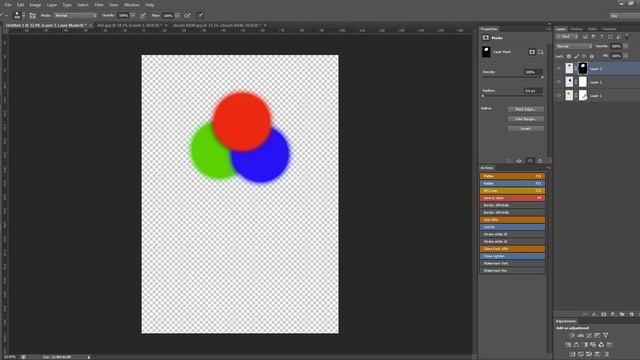Lock transparent pixels
This screenshot has height=360, width=640.
(x=569, y=56)
